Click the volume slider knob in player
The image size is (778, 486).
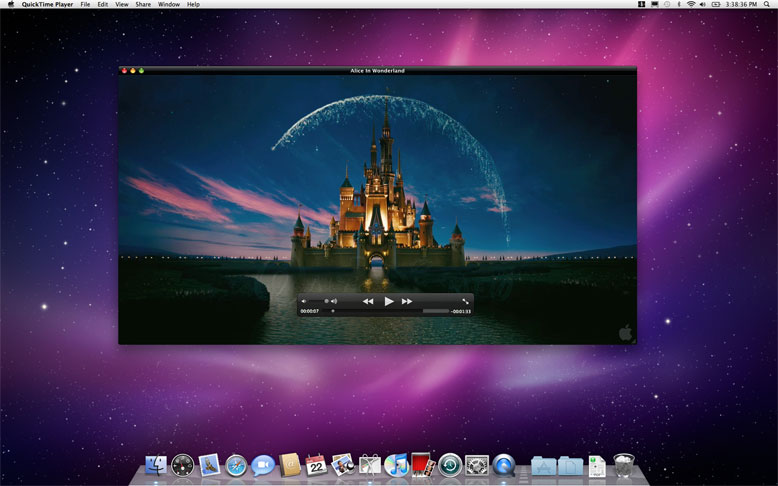coord(326,301)
